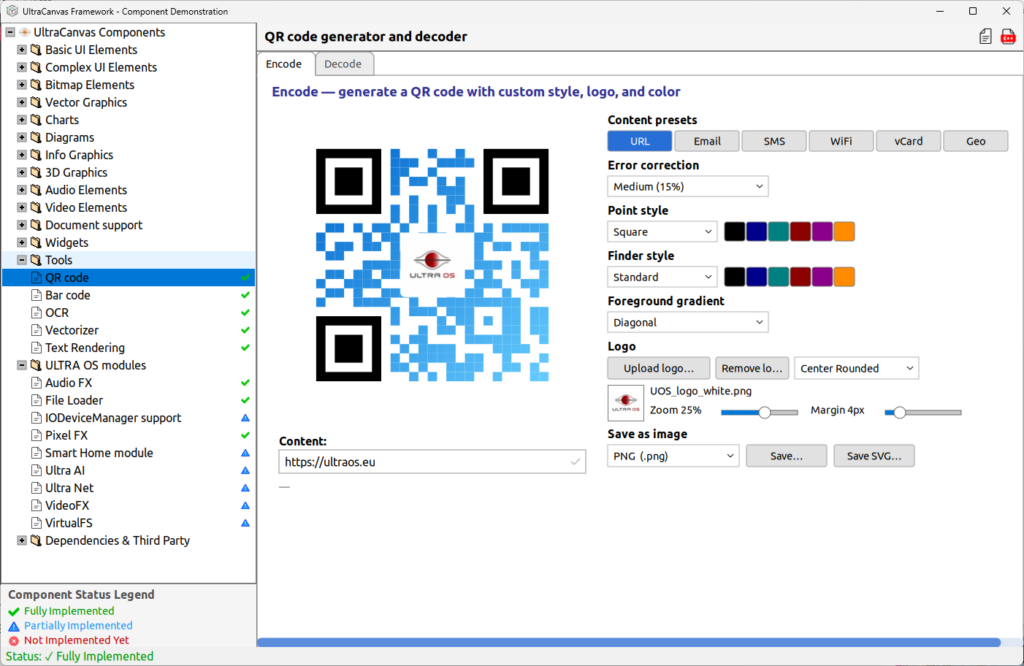This screenshot has height=666, width=1024.
Task: Click the Upload logo button
Action: click(x=659, y=368)
